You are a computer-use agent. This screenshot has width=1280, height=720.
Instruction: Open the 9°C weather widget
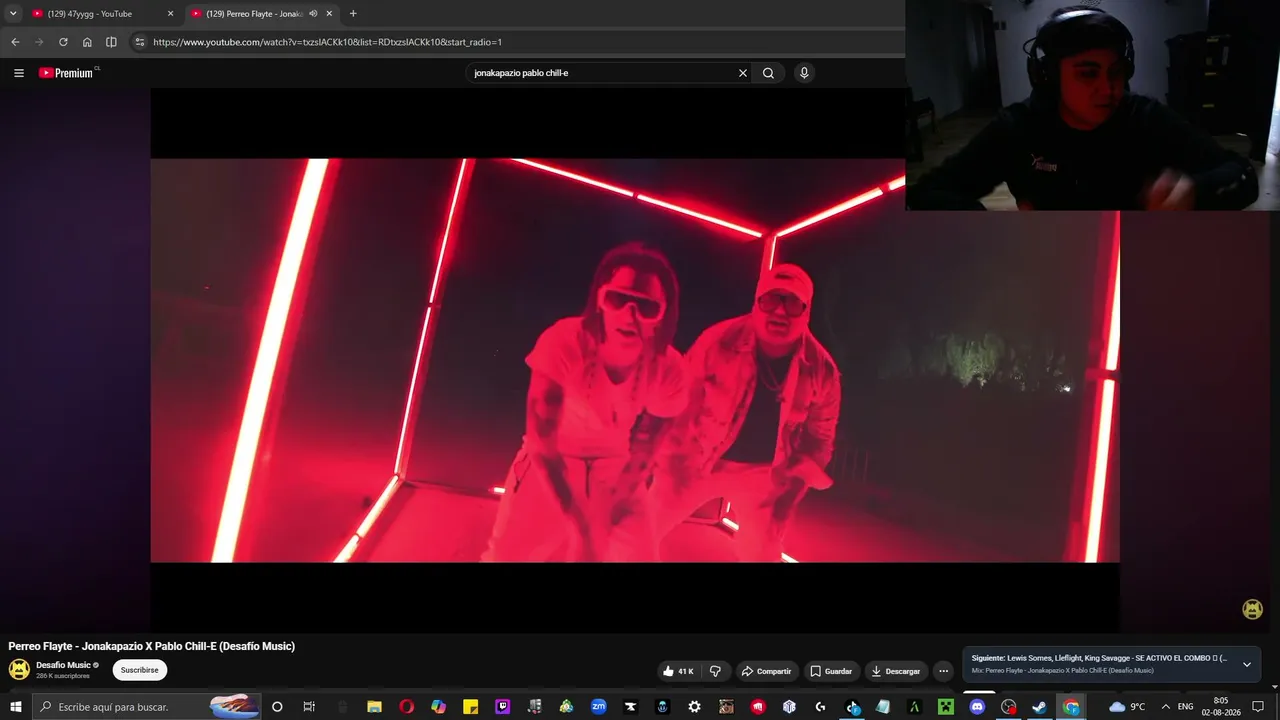click(1127, 707)
